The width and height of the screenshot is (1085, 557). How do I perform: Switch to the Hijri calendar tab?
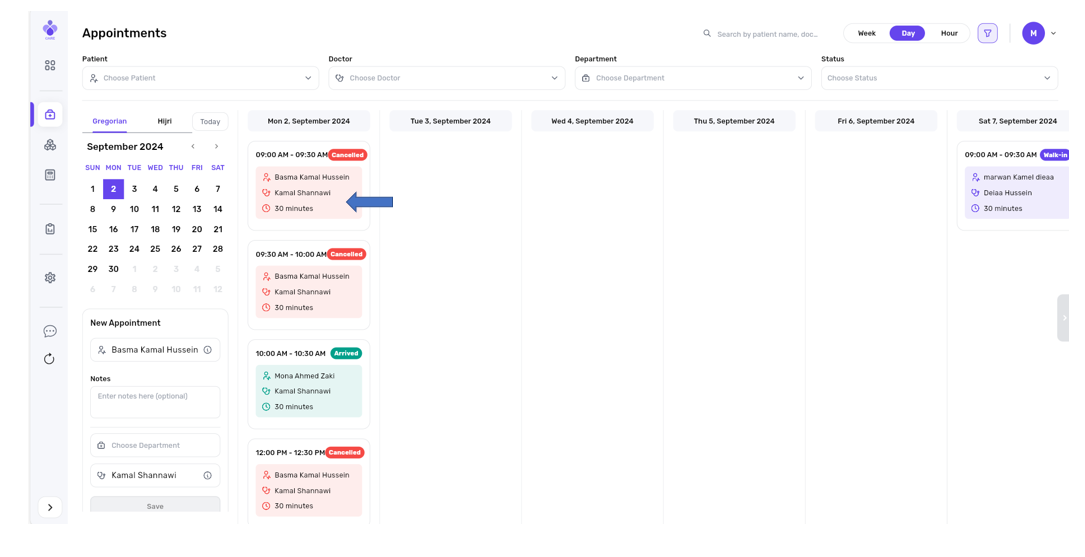pyautogui.click(x=164, y=121)
